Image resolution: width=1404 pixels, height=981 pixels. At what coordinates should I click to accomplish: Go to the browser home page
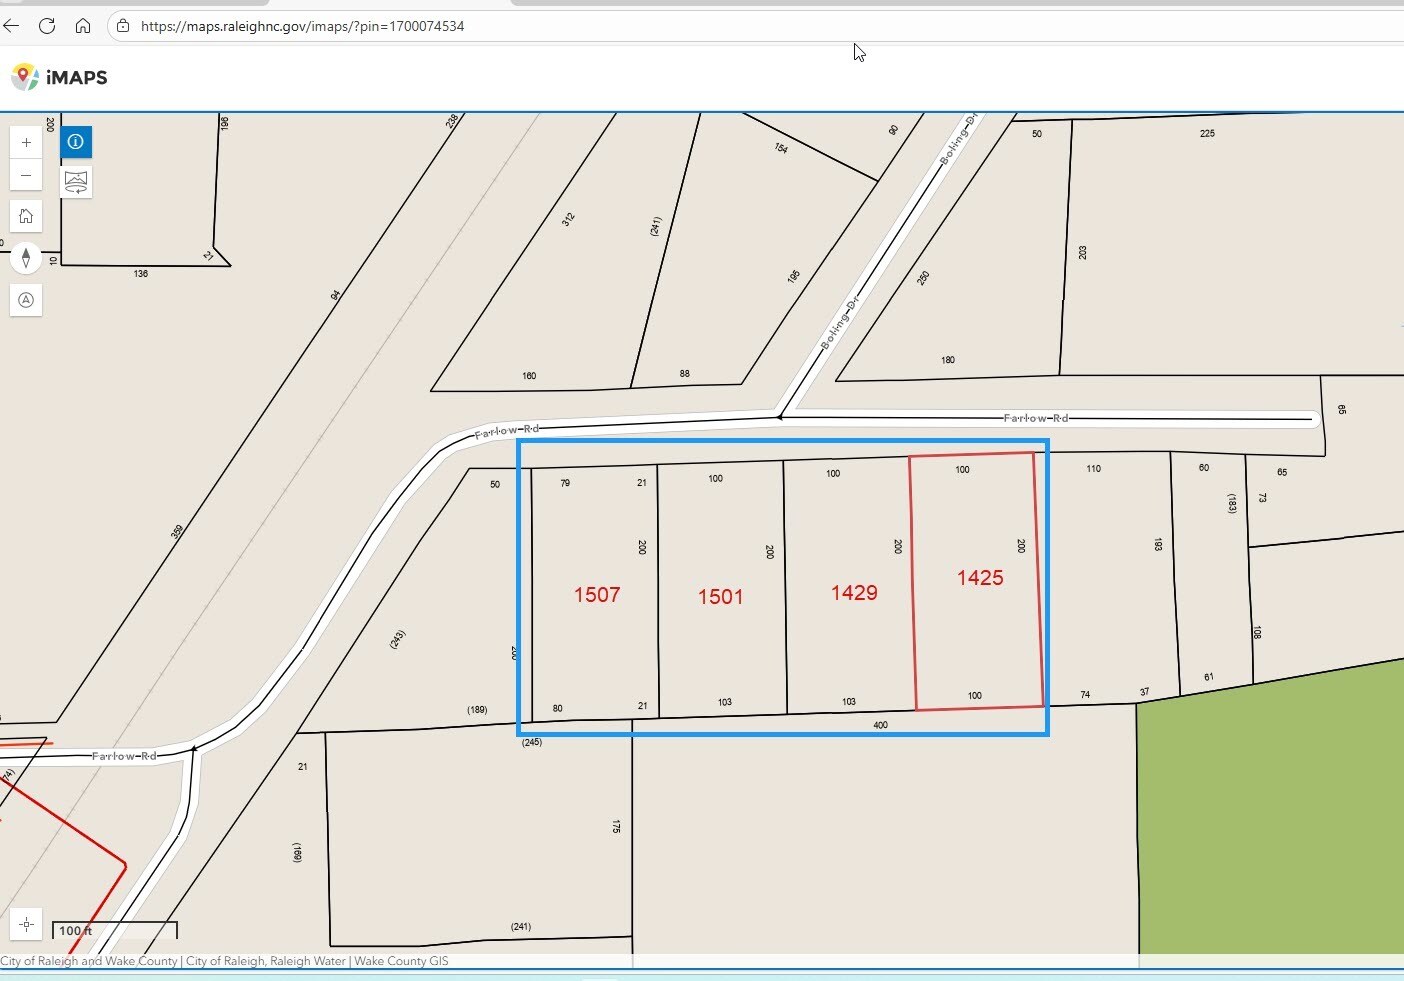point(83,26)
